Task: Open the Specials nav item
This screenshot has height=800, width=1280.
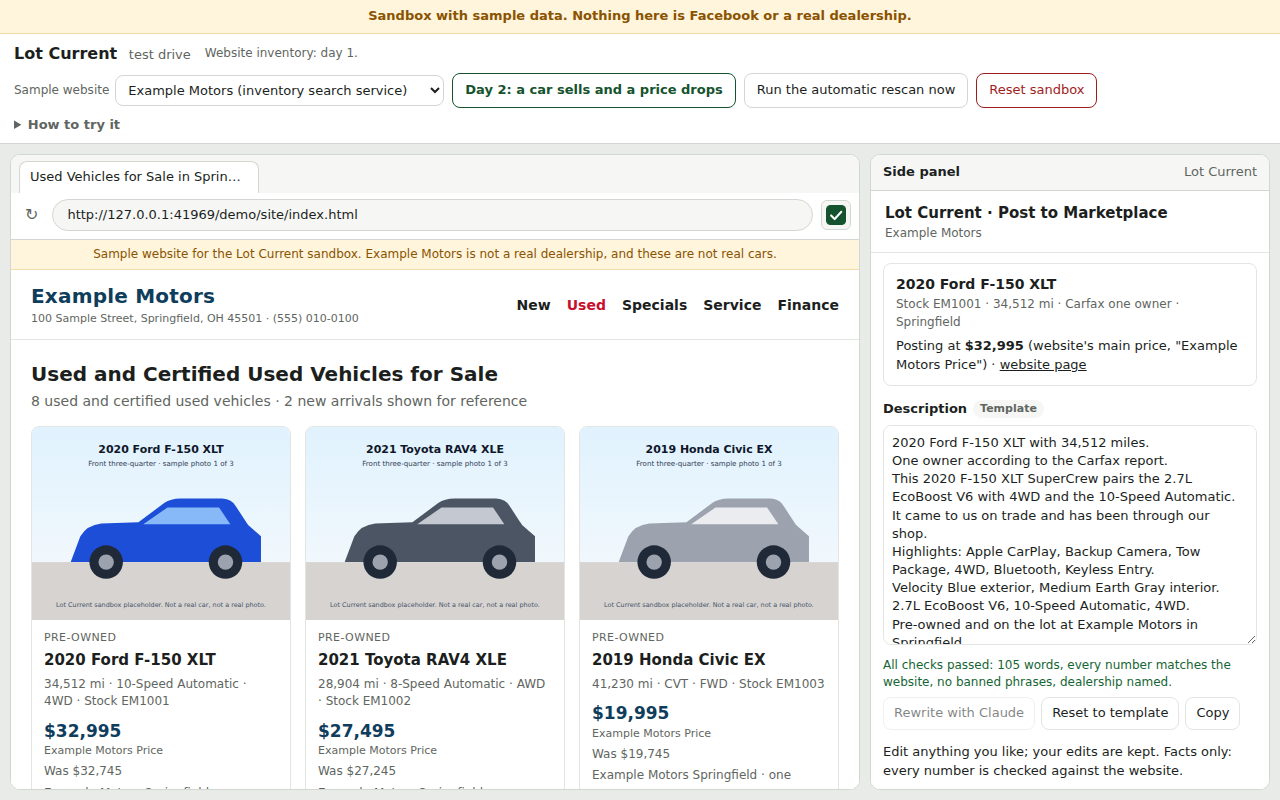Action: [x=654, y=305]
